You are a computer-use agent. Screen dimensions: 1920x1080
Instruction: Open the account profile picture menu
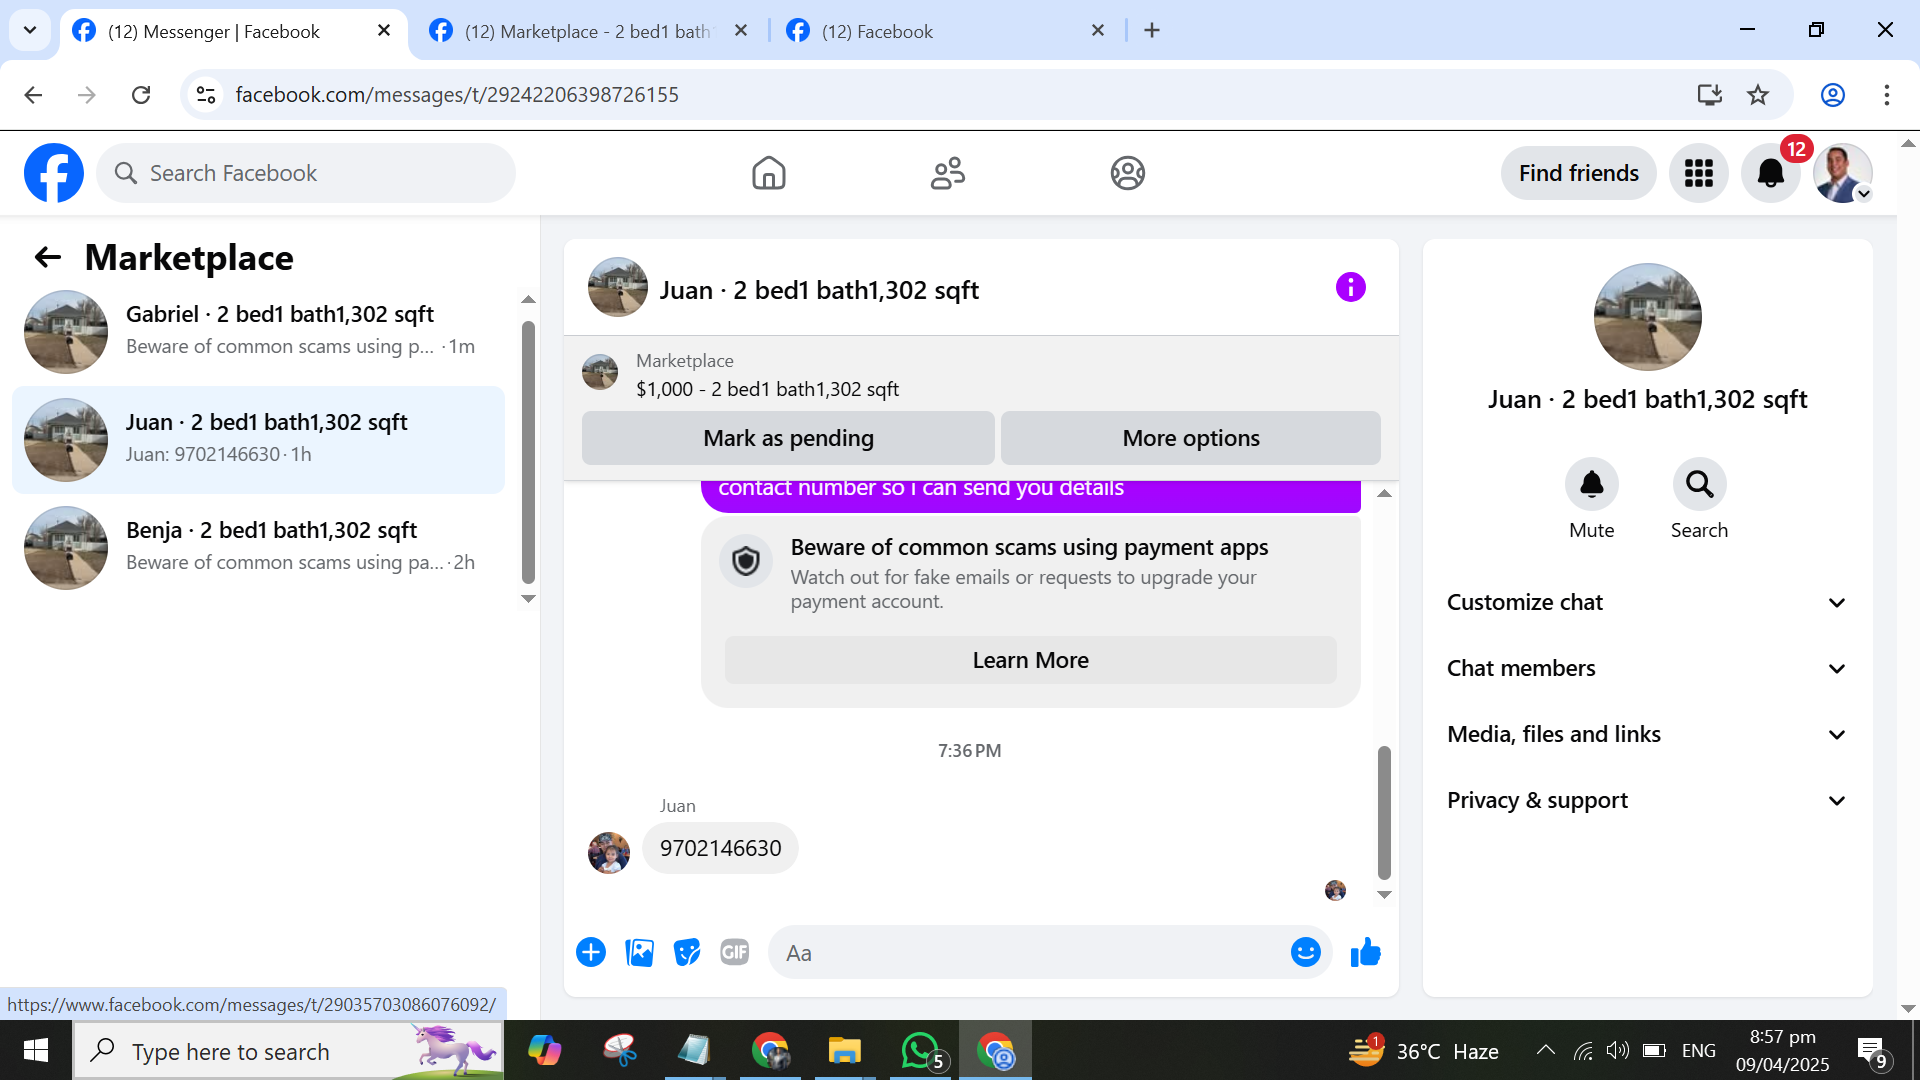click(1842, 173)
